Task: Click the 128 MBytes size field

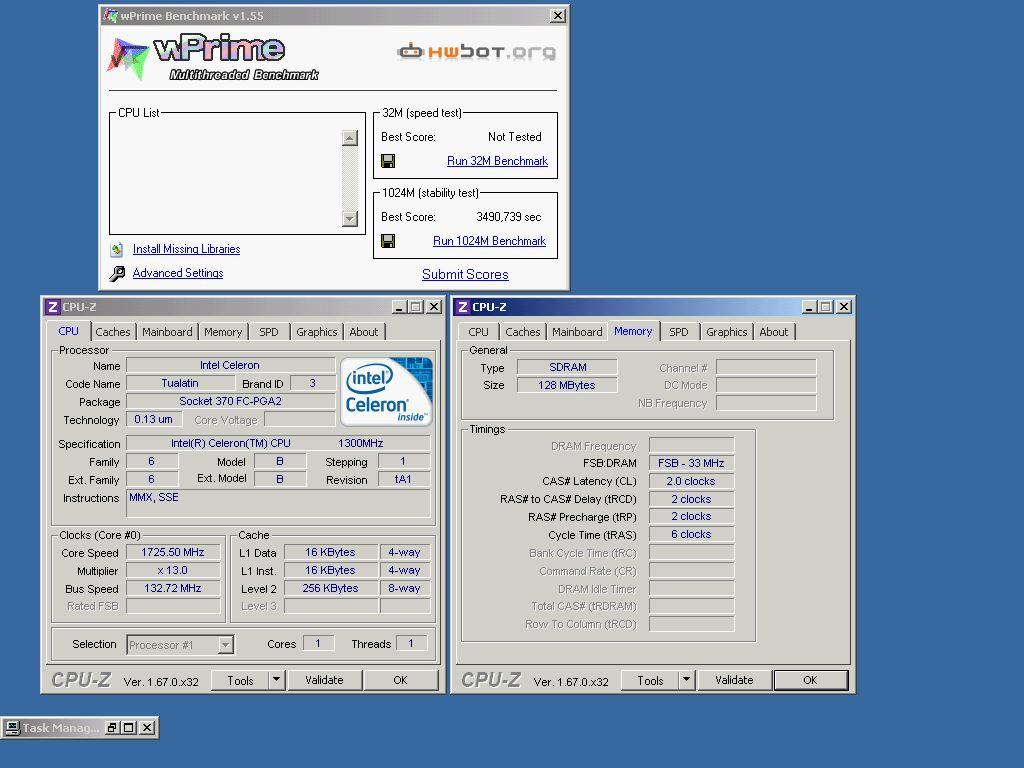Action: tap(567, 385)
